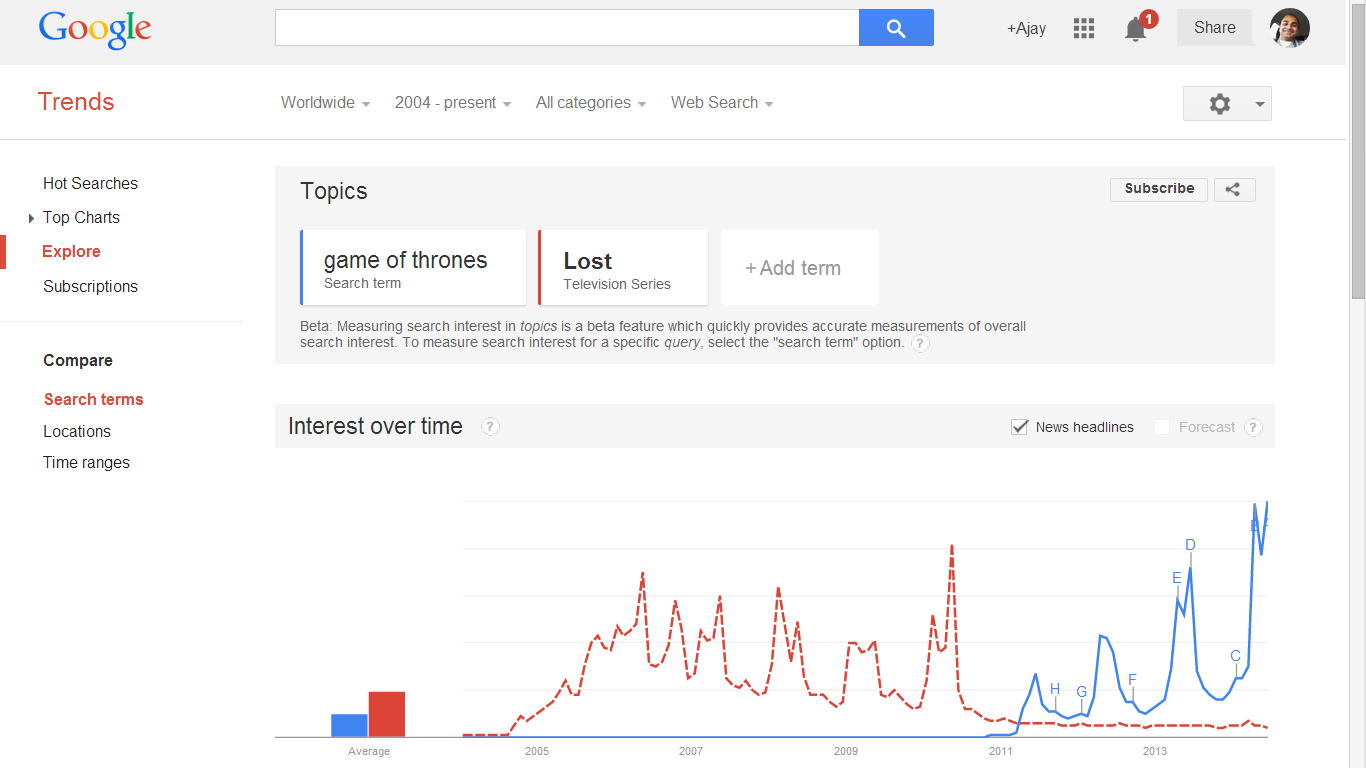This screenshot has width=1366, height=768.
Task: Open the notifications bell
Action: (x=1135, y=29)
